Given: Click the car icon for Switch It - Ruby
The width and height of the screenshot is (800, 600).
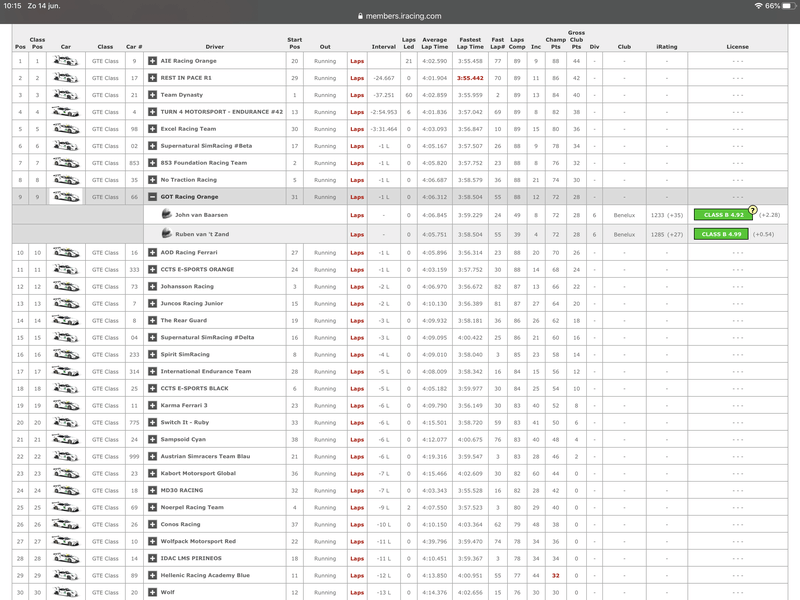Looking at the screenshot, I should click(x=66, y=423).
